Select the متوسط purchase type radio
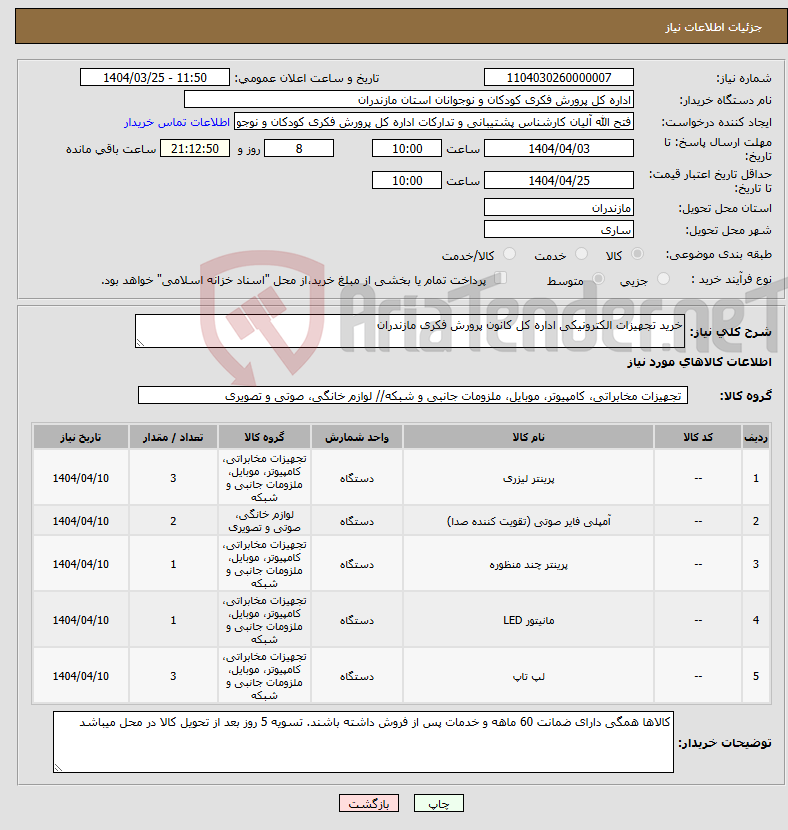Image resolution: width=788 pixels, height=830 pixels. coord(599,278)
